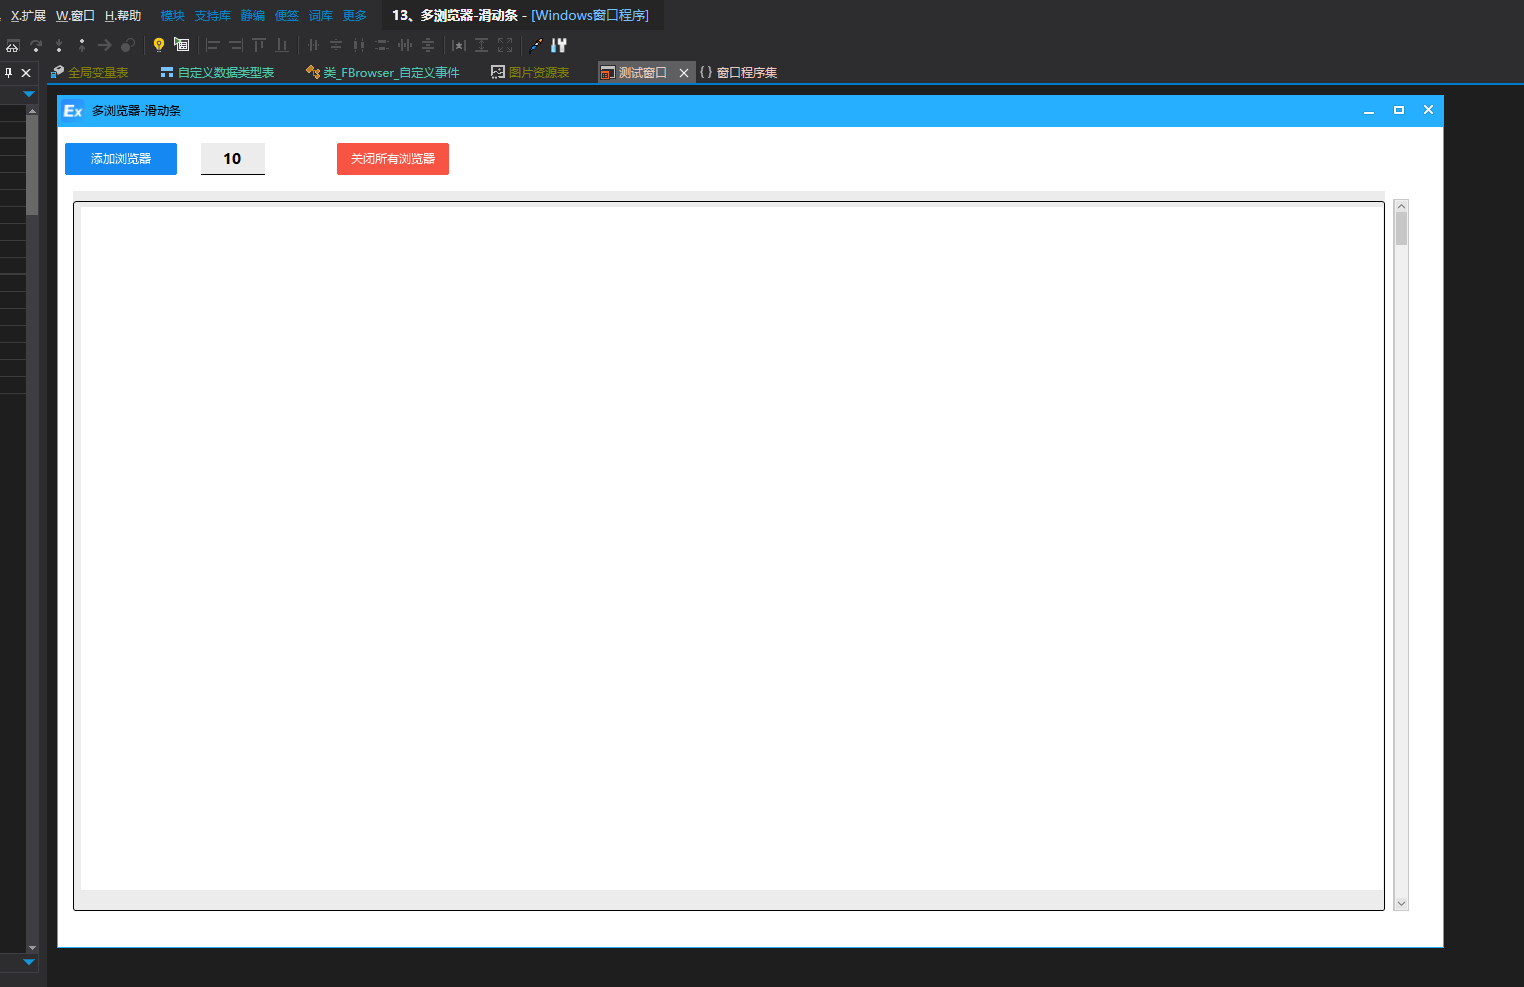Click left panel scrollbar up arrow

pos(32,111)
